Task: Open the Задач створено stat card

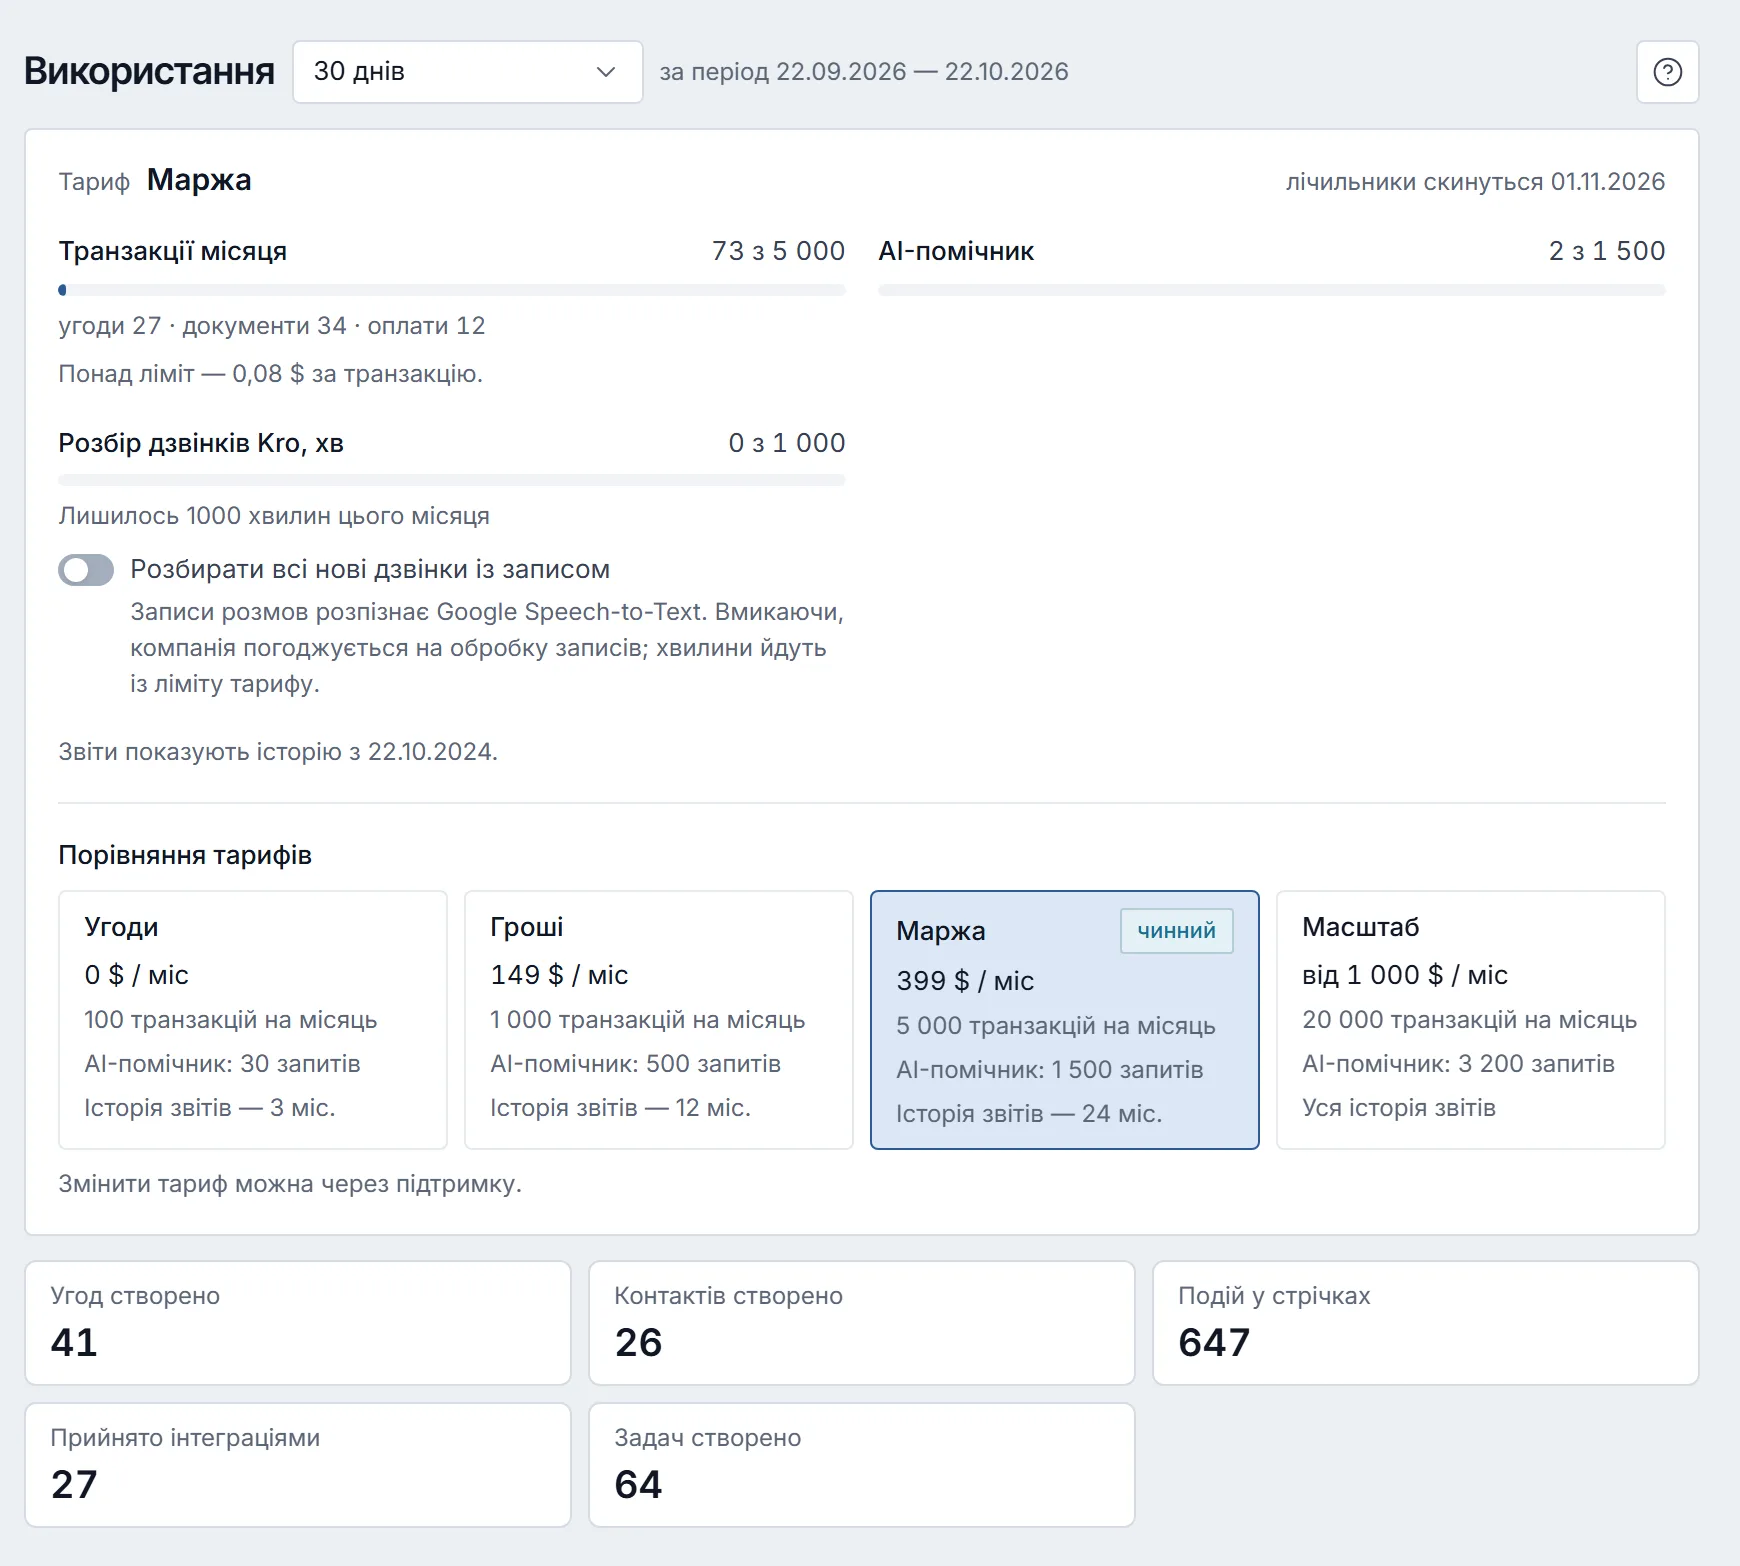Action: (x=862, y=1465)
